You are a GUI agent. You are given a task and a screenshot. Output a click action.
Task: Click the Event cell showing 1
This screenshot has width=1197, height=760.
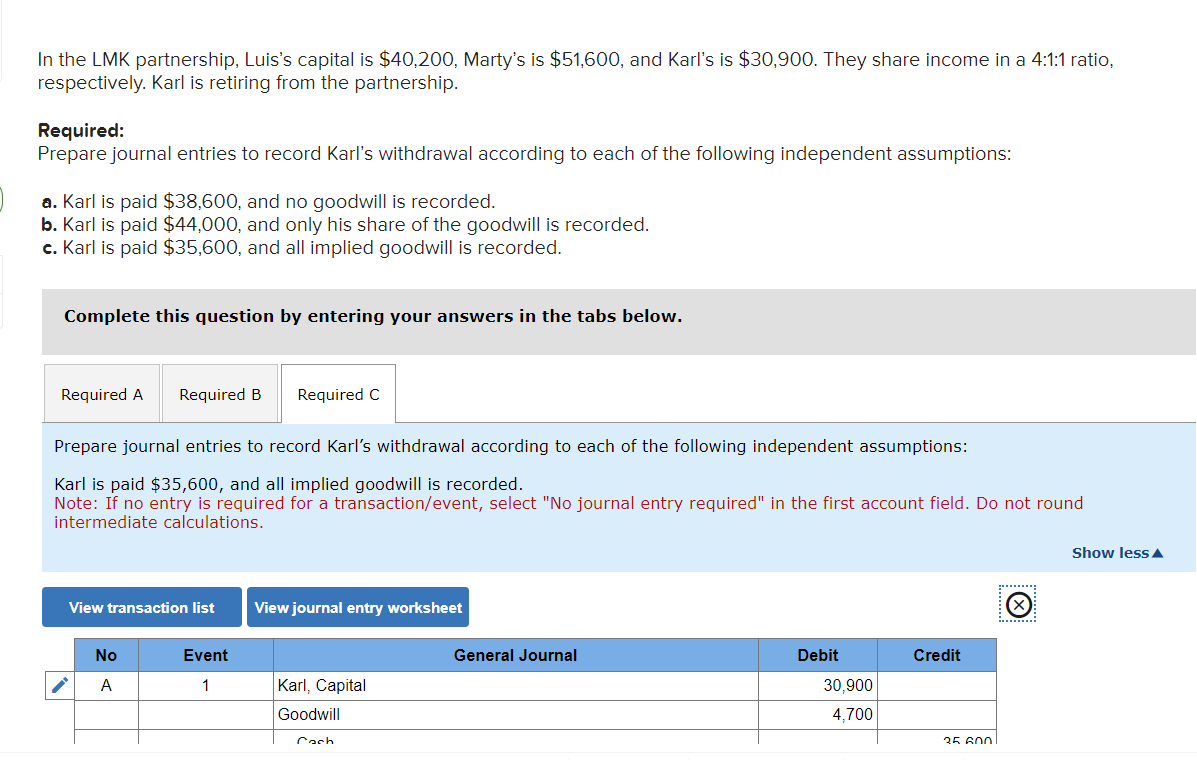click(205, 685)
